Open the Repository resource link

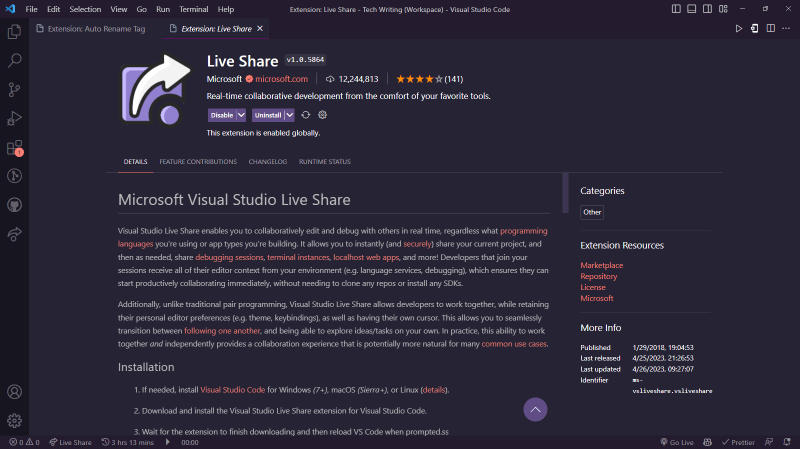click(x=598, y=276)
